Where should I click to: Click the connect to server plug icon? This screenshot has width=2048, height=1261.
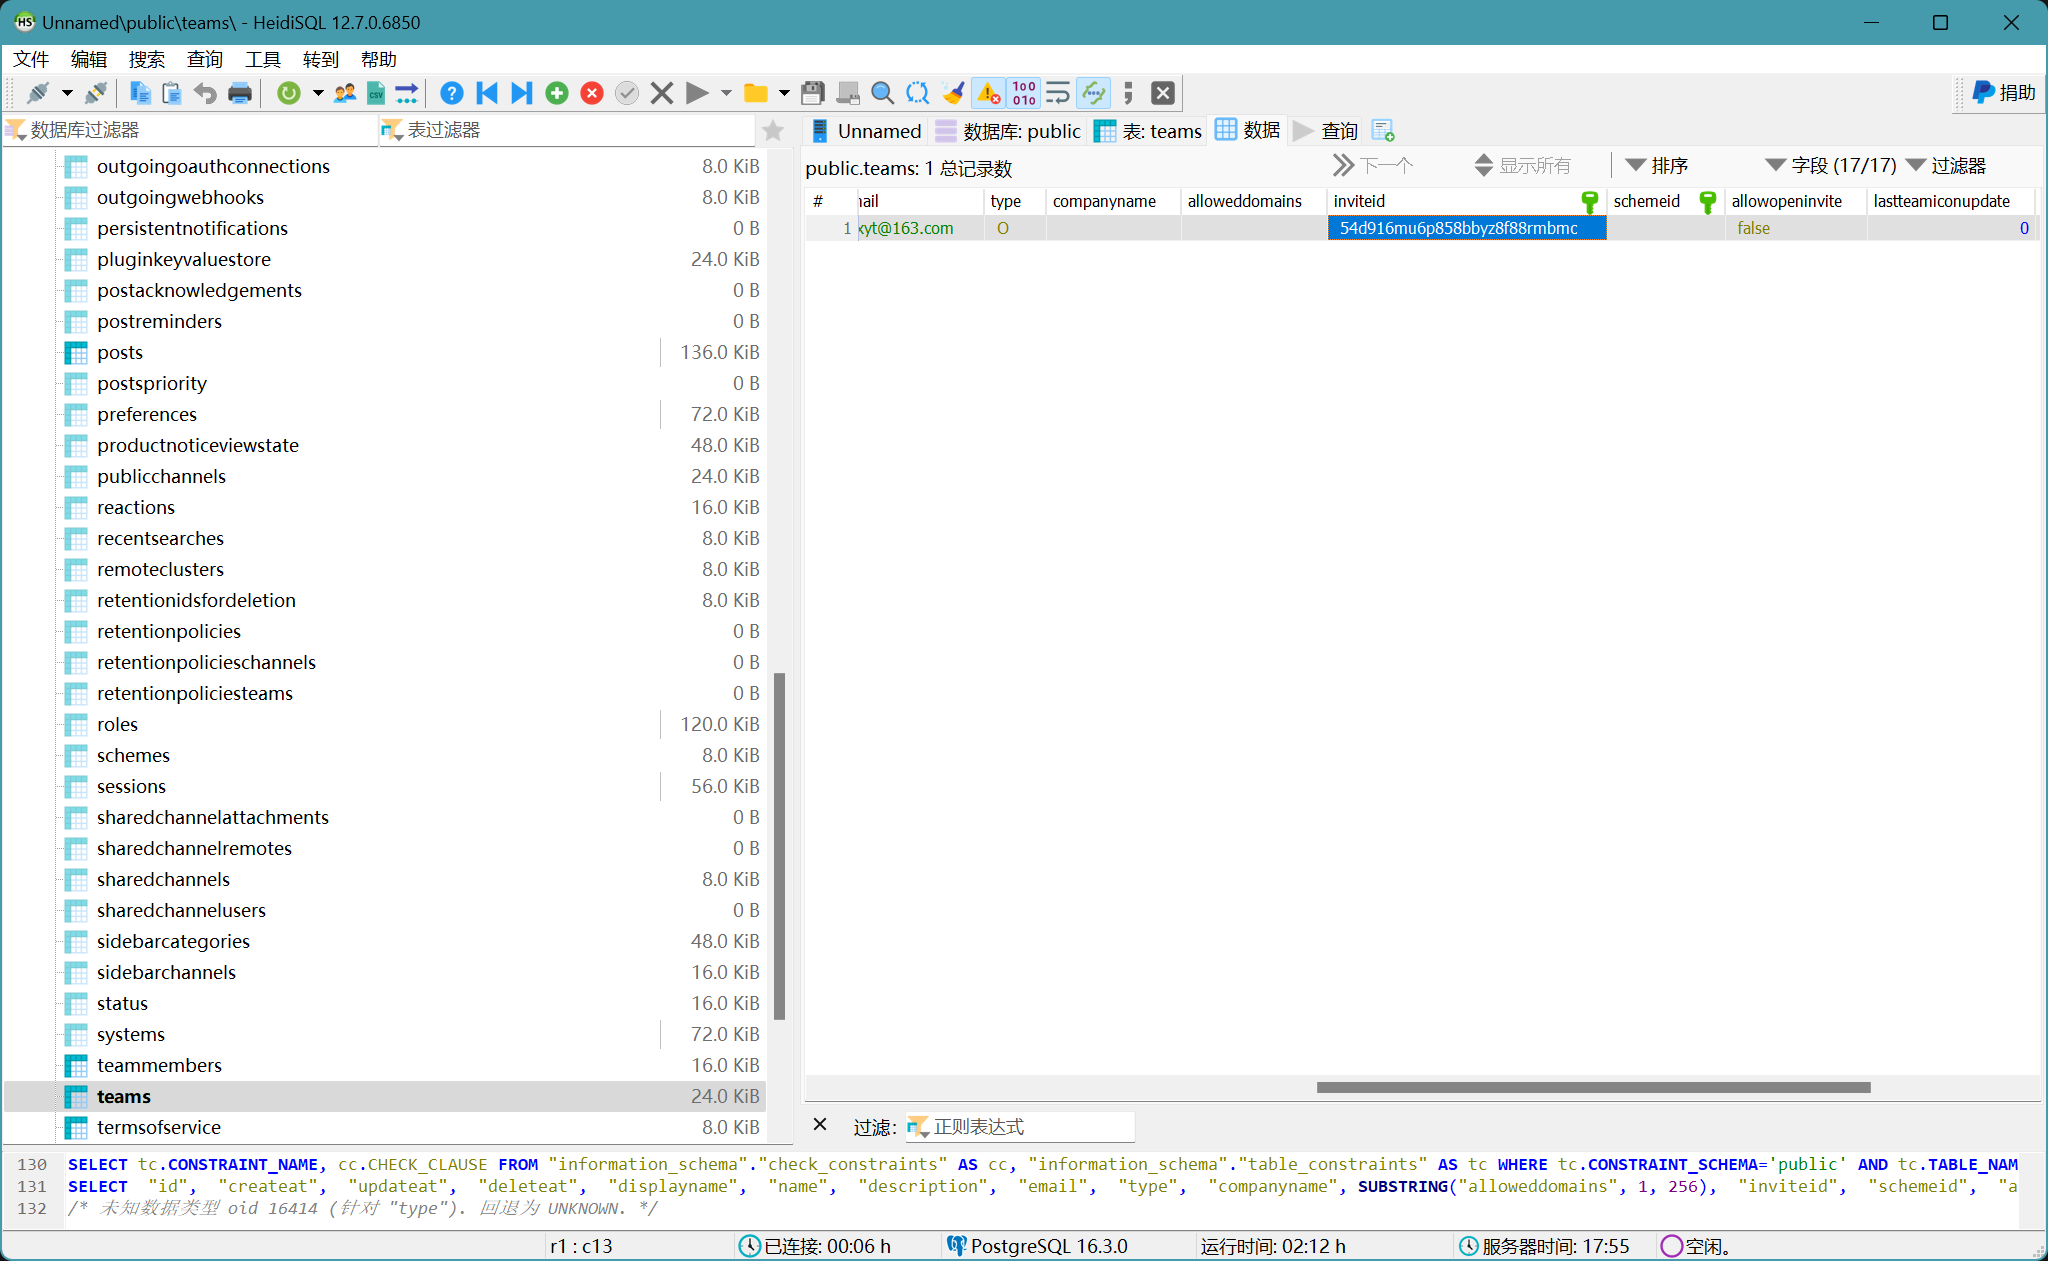38,93
